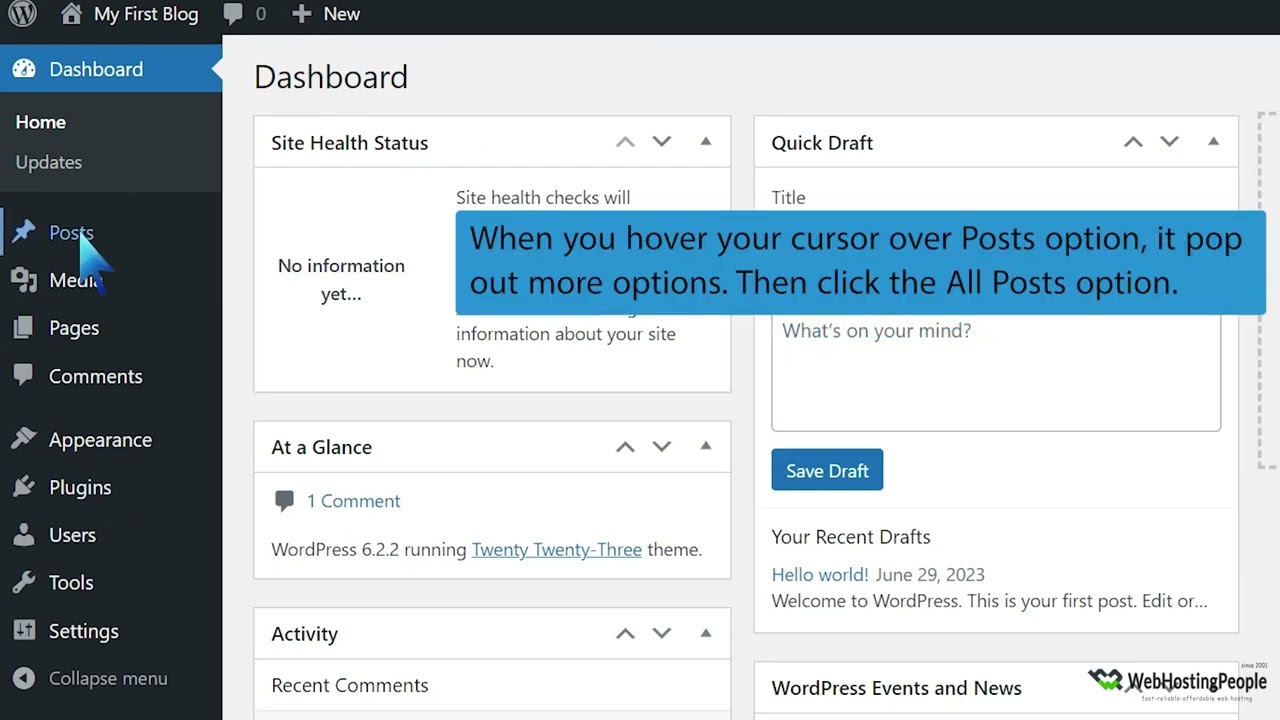Move Activity panel up

pos(625,633)
